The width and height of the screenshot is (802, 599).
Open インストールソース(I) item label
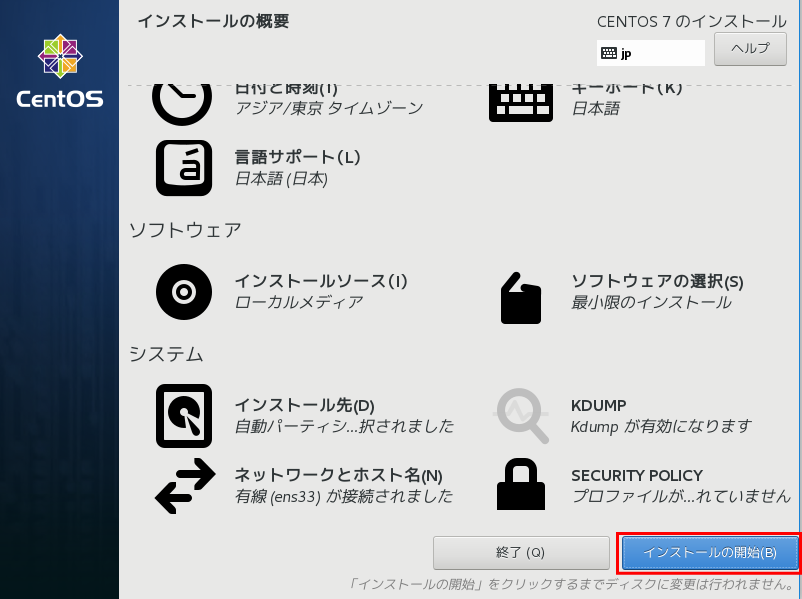321,281
